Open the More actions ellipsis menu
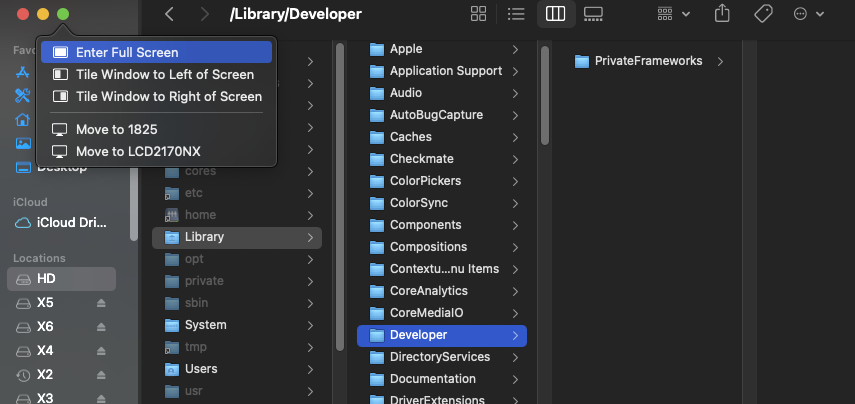Image resolution: width=855 pixels, height=404 pixels. pyautogui.click(x=808, y=14)
